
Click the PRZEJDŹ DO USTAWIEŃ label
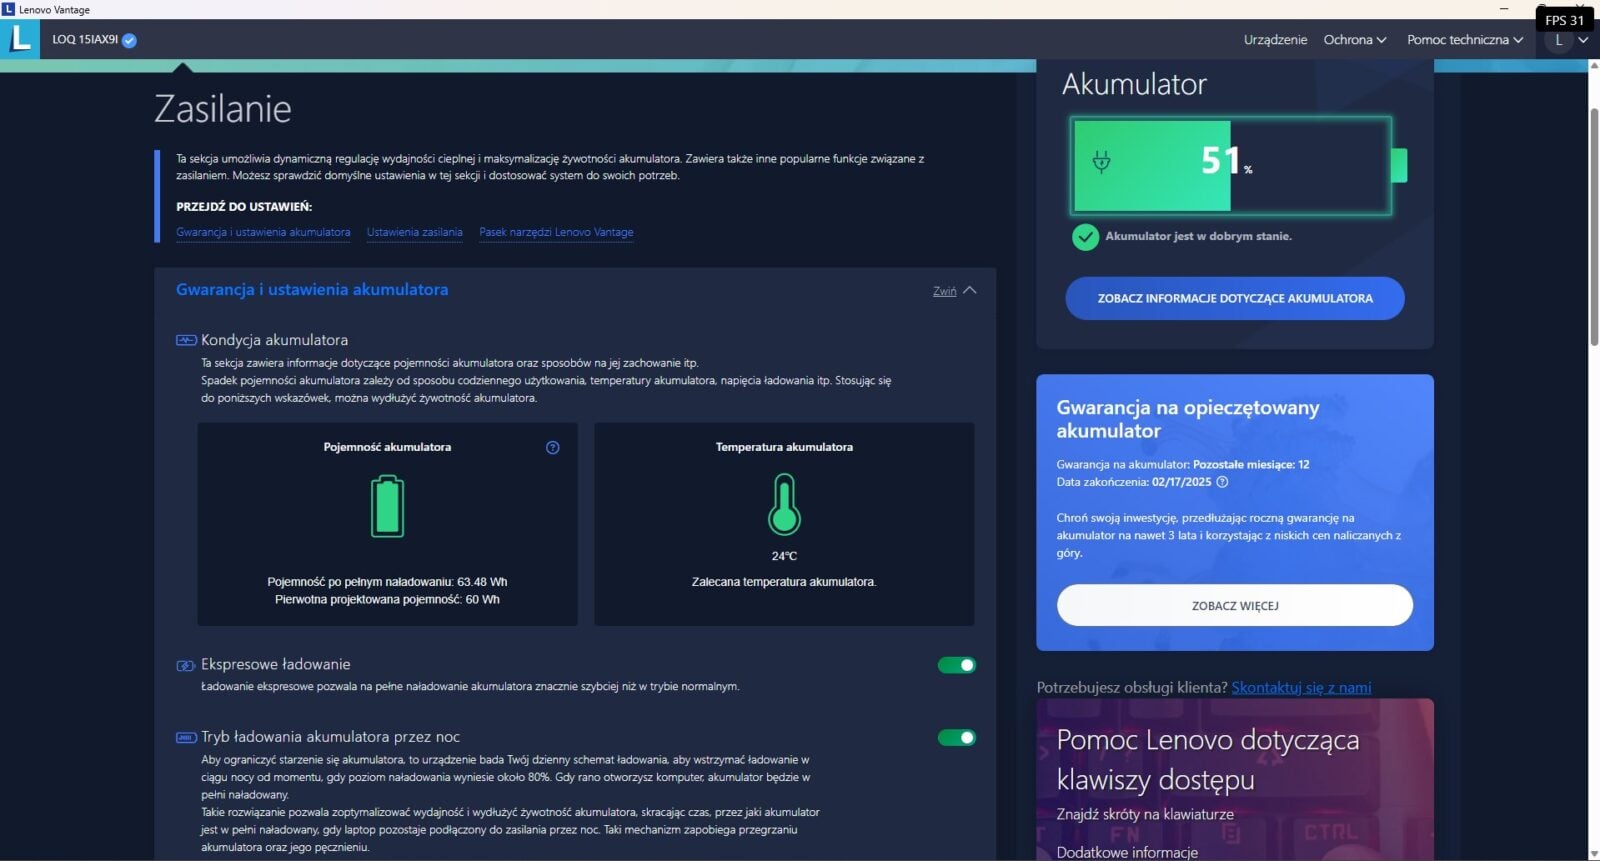(244, 207)
